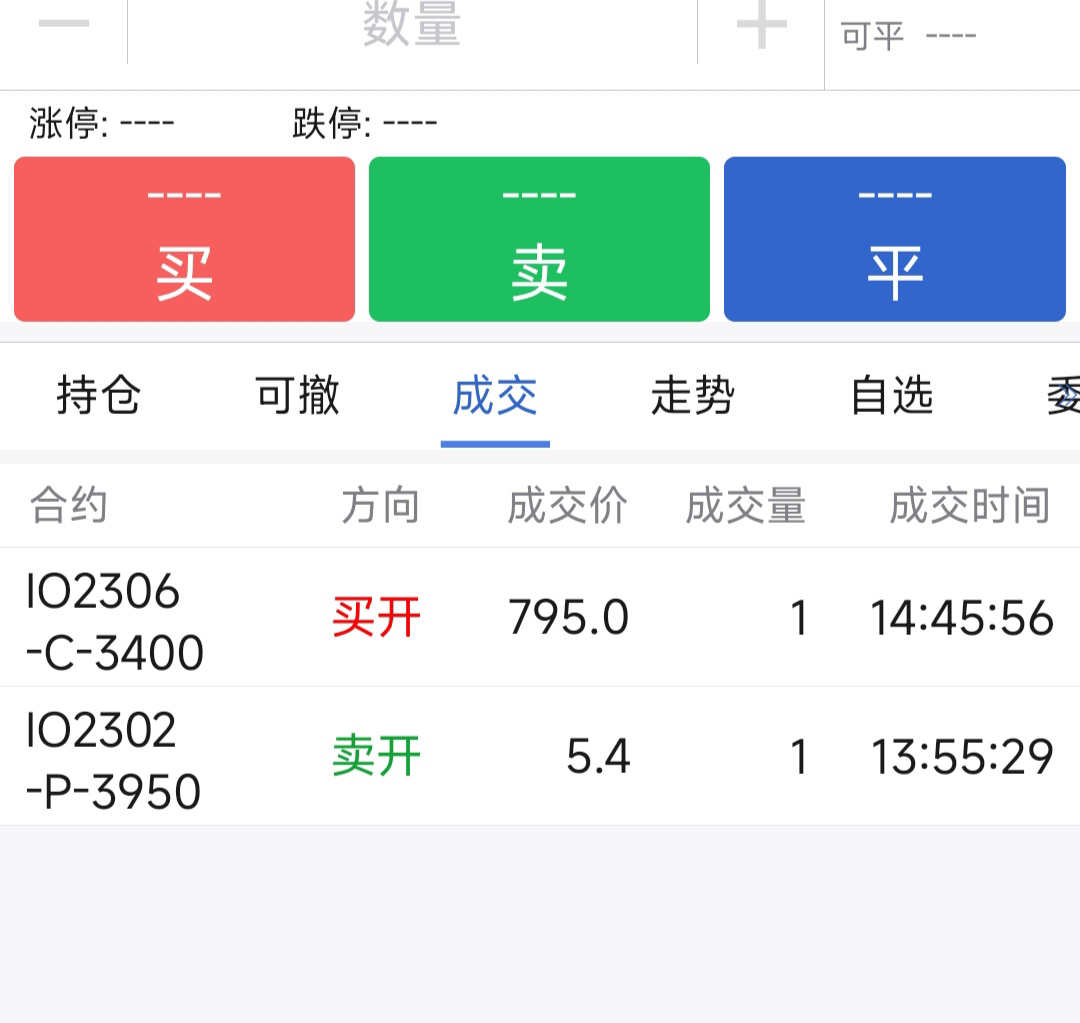This screenshot has width=1080, height=1023.
Task: Open the 可撤 cancellable orders tab
Action: 297,396
